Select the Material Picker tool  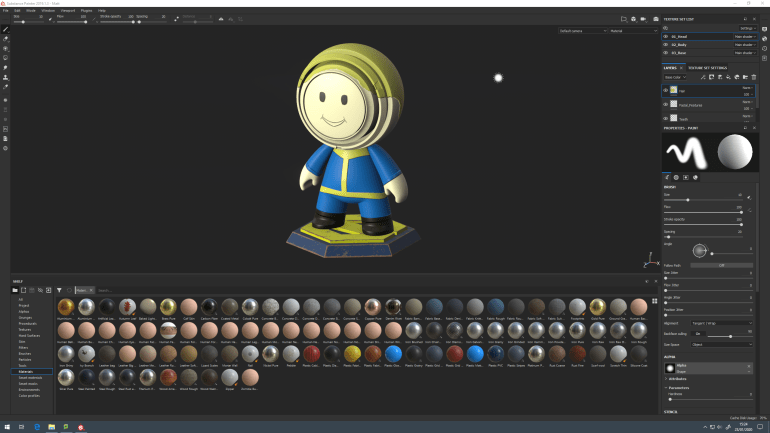coord(5,87)
